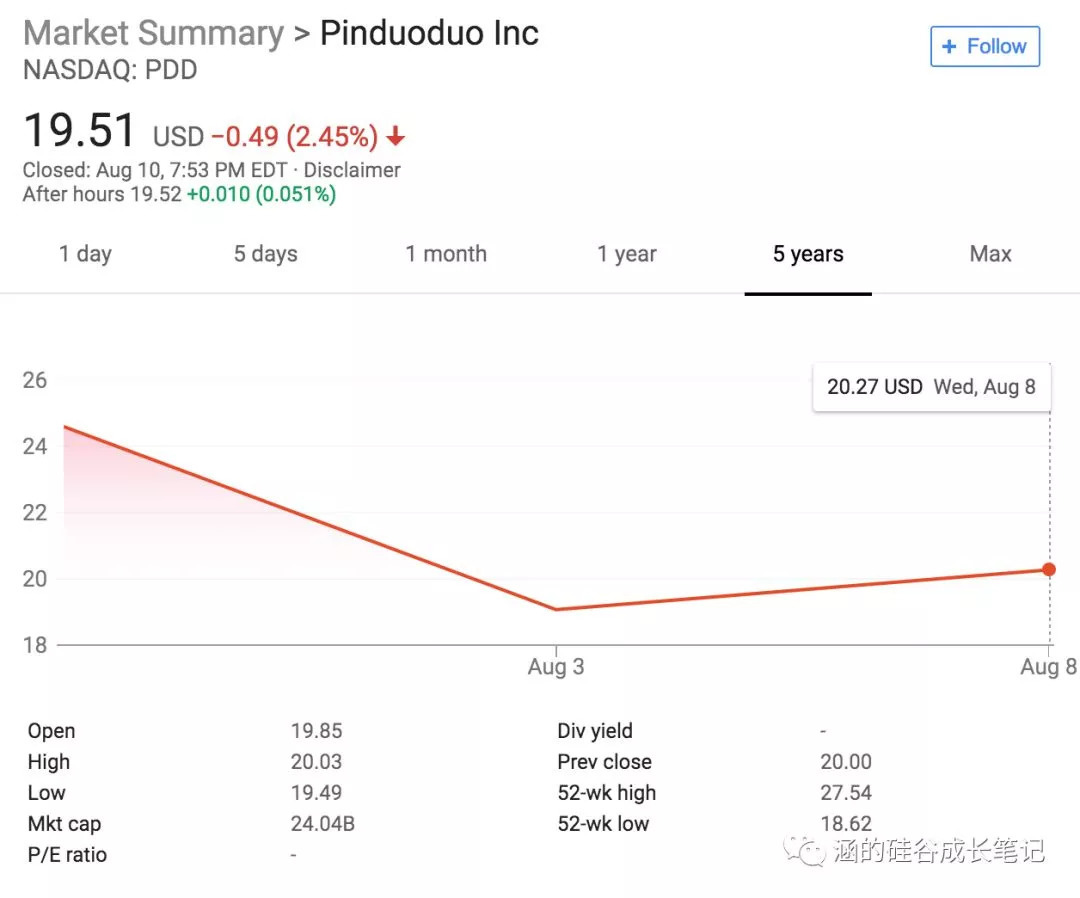Switch to the 1 day tab
Image resolution: width=1080 pixels, height=898 pixels.
click(x=85, y=254)
